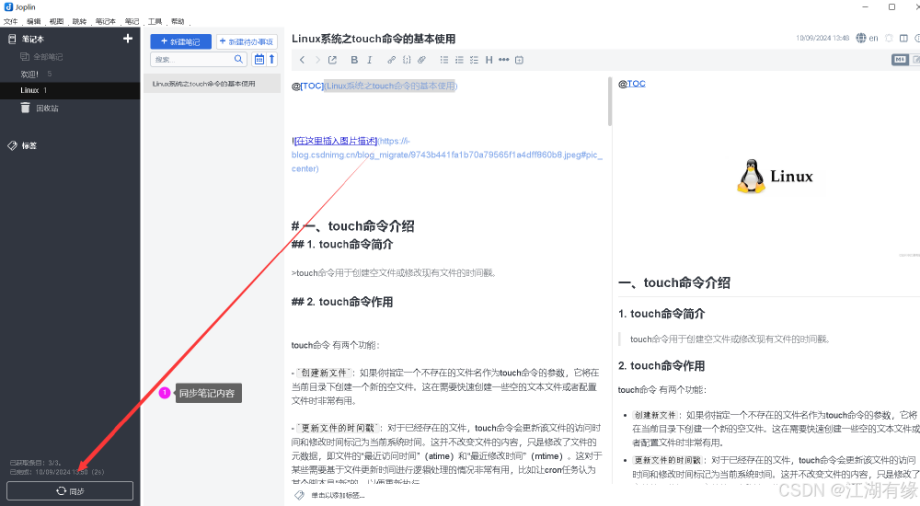Go back in note history
Screen dimensions: 920x506
click(x=302, y=60)
